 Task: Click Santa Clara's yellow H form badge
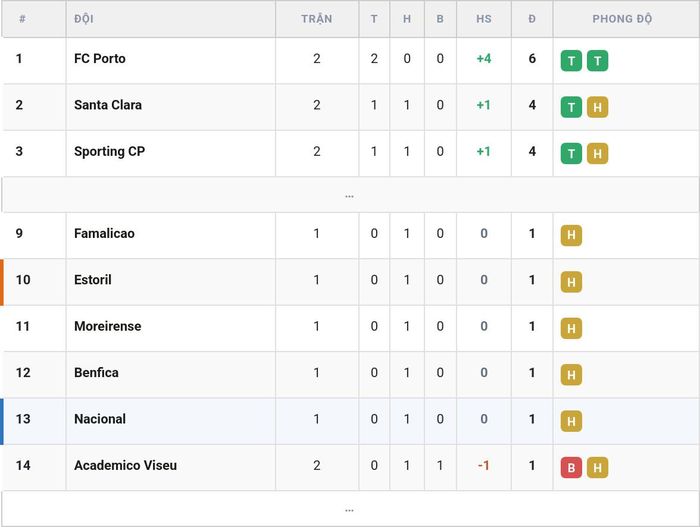[x=597, y=107]
